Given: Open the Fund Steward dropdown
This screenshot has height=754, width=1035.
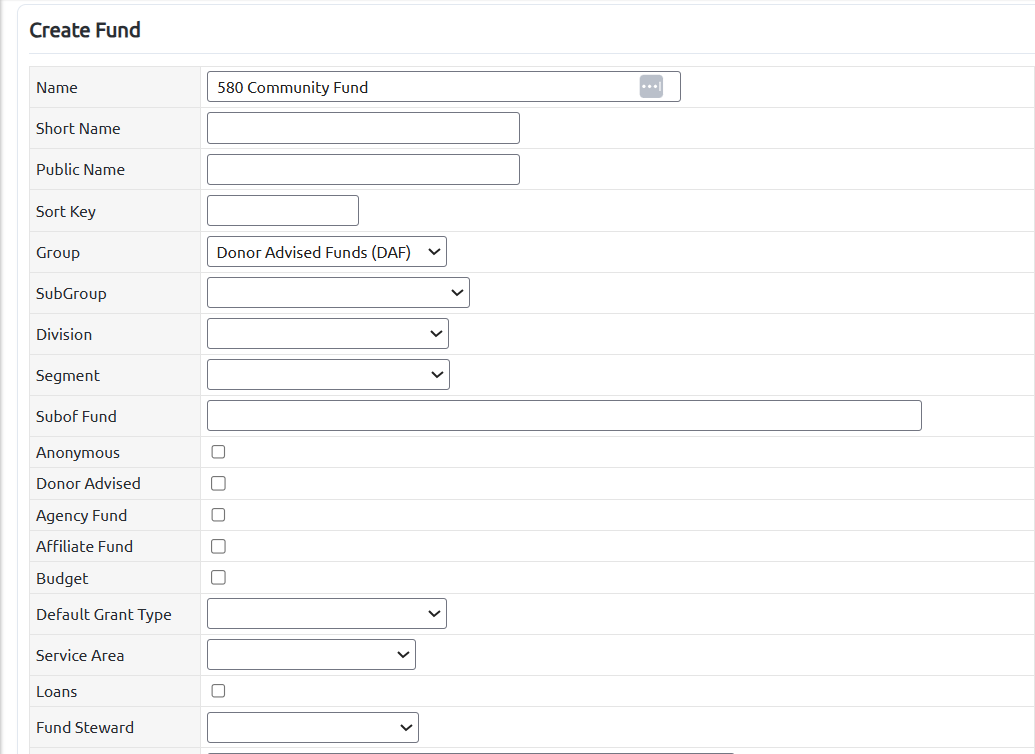Looking at the screenshot, I should (313, 727).
